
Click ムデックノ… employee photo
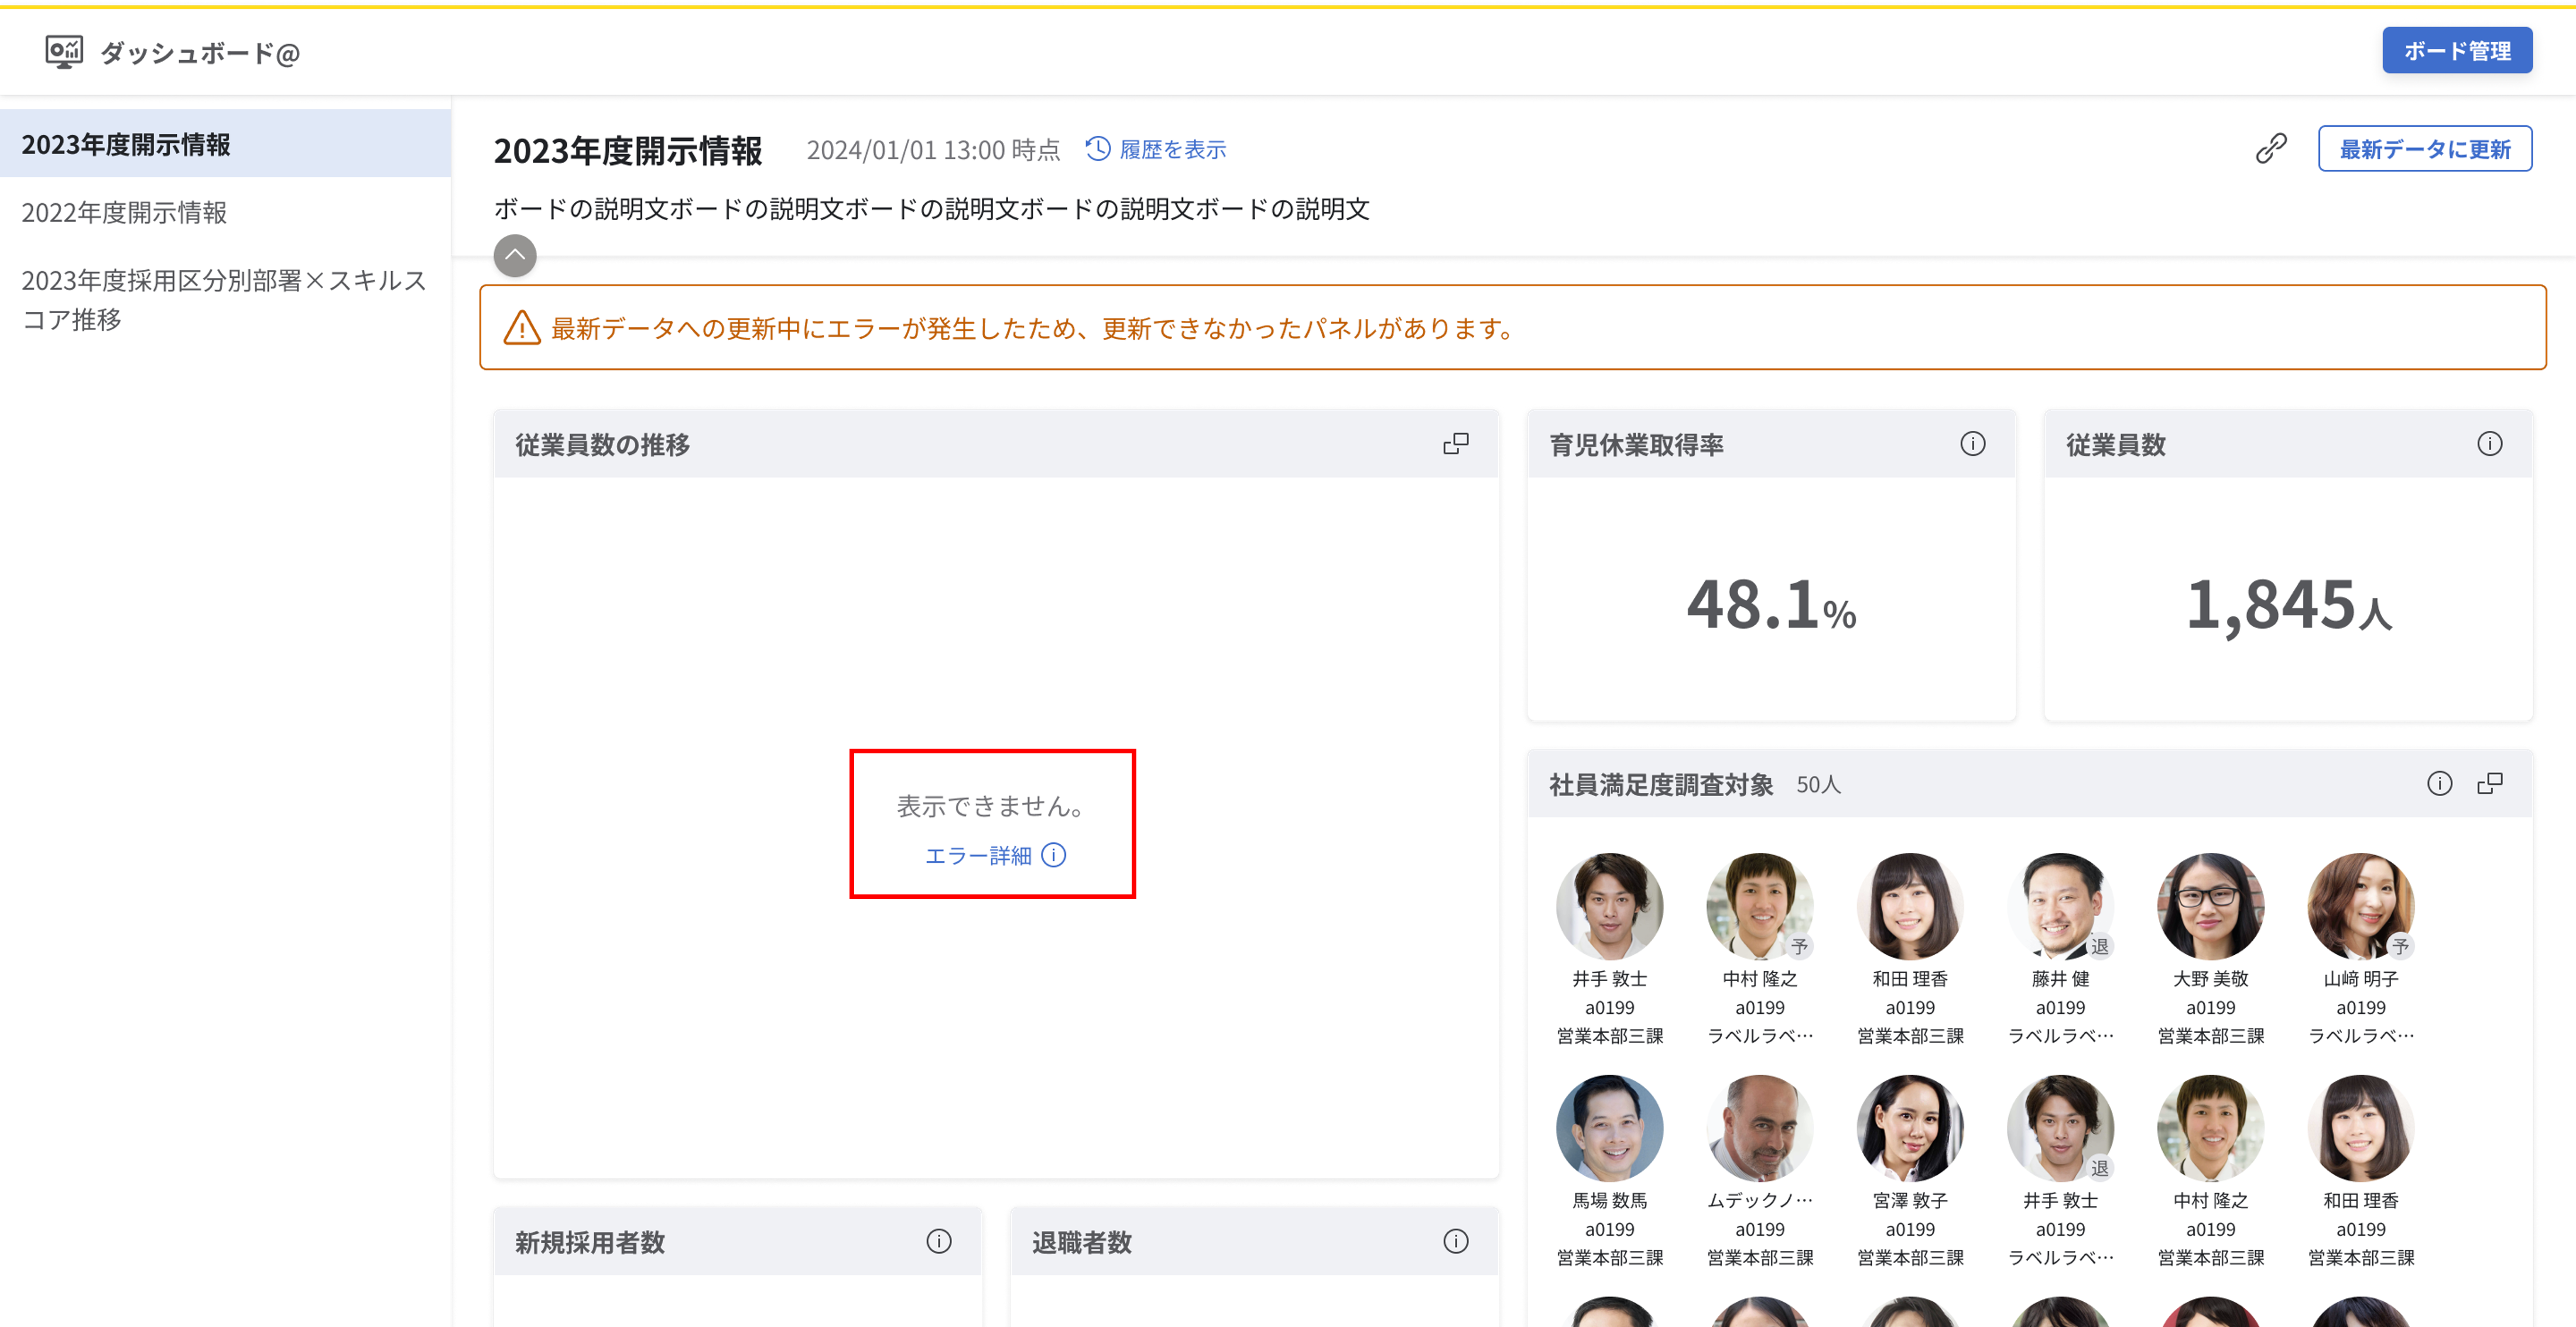(x=1759, y=1128)
